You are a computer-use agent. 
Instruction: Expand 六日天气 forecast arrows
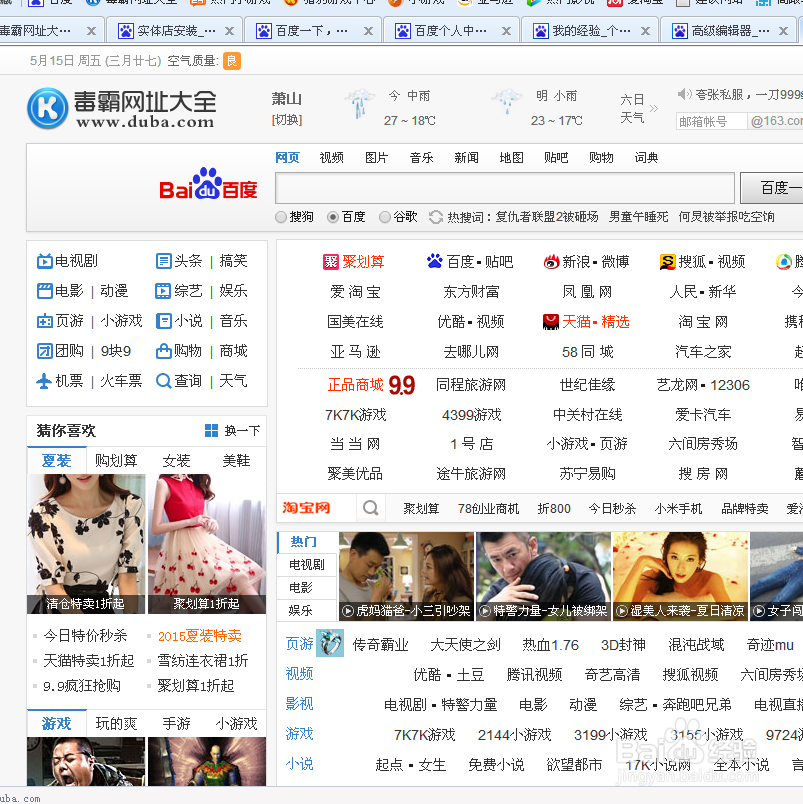[654, 108]
